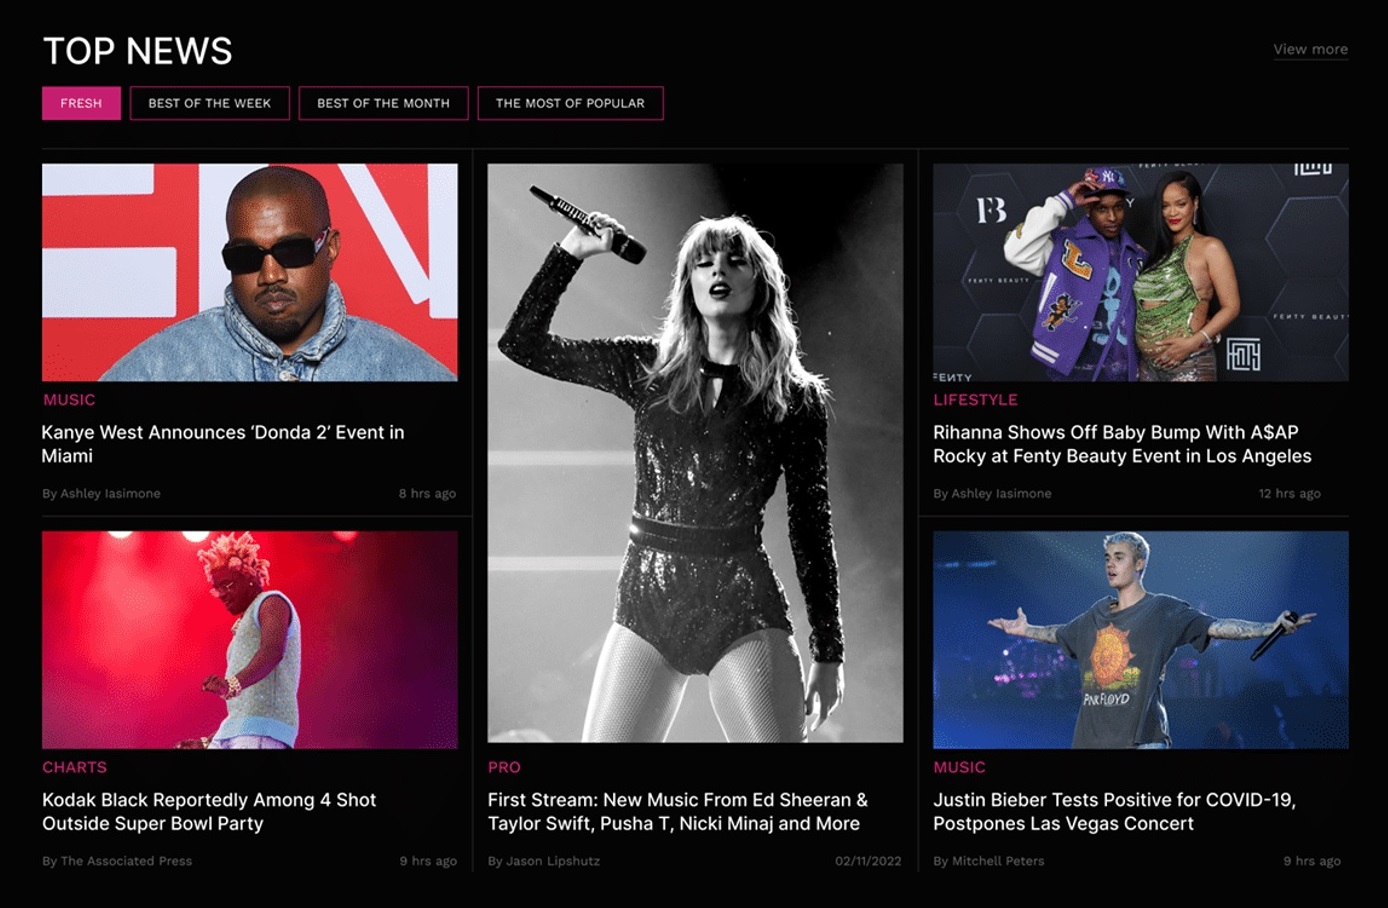
Task: Open the Kodak Black concert image
Action: pos(250,639)
